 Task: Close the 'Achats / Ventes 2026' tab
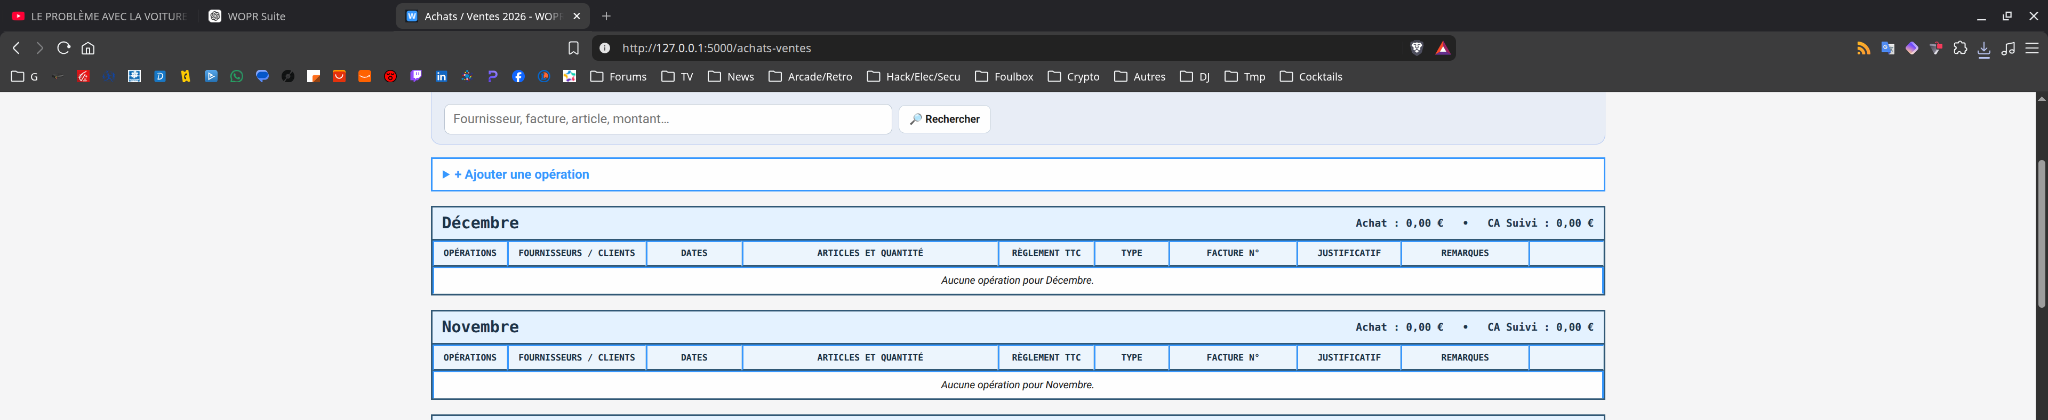577,16
